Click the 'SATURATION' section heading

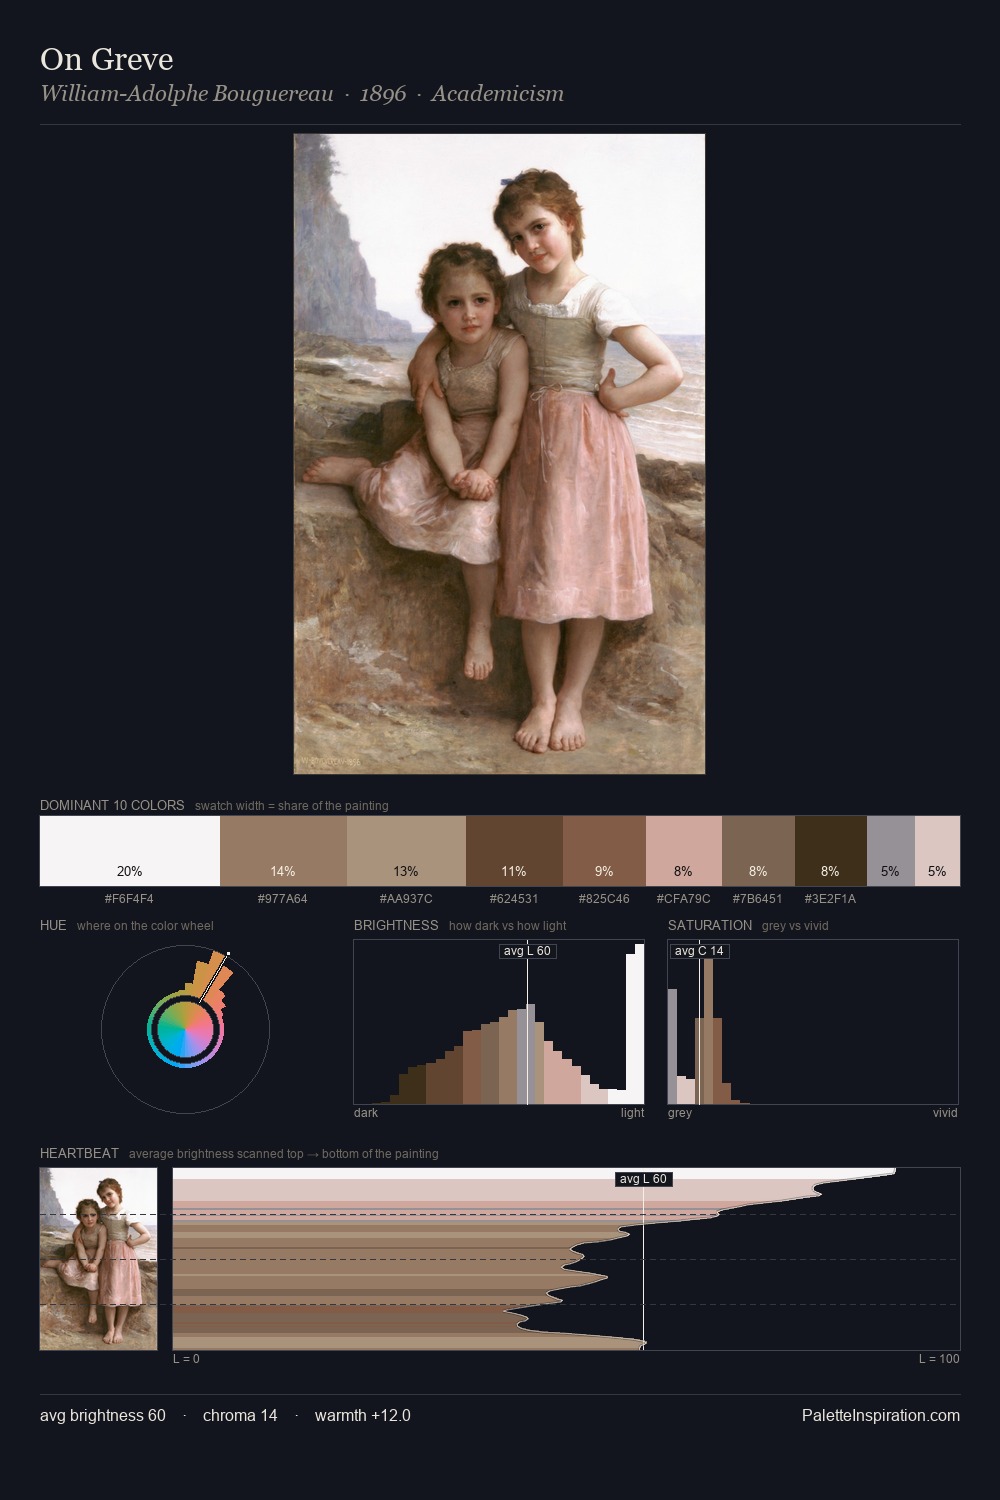[x=710, y=925]
